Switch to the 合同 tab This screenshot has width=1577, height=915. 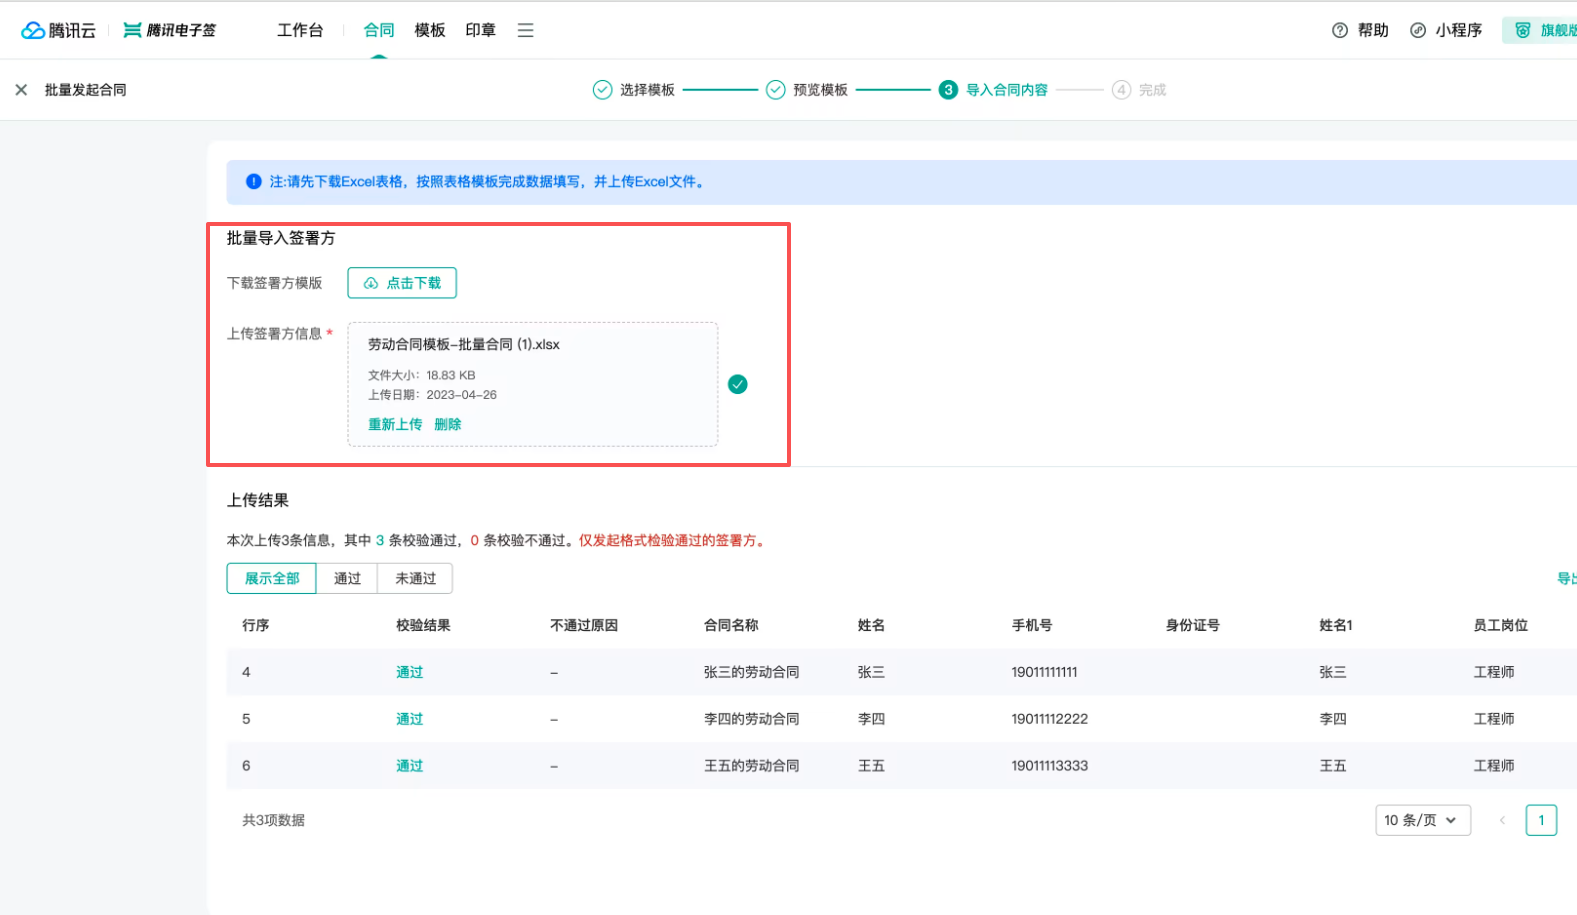tap(379, 30)
